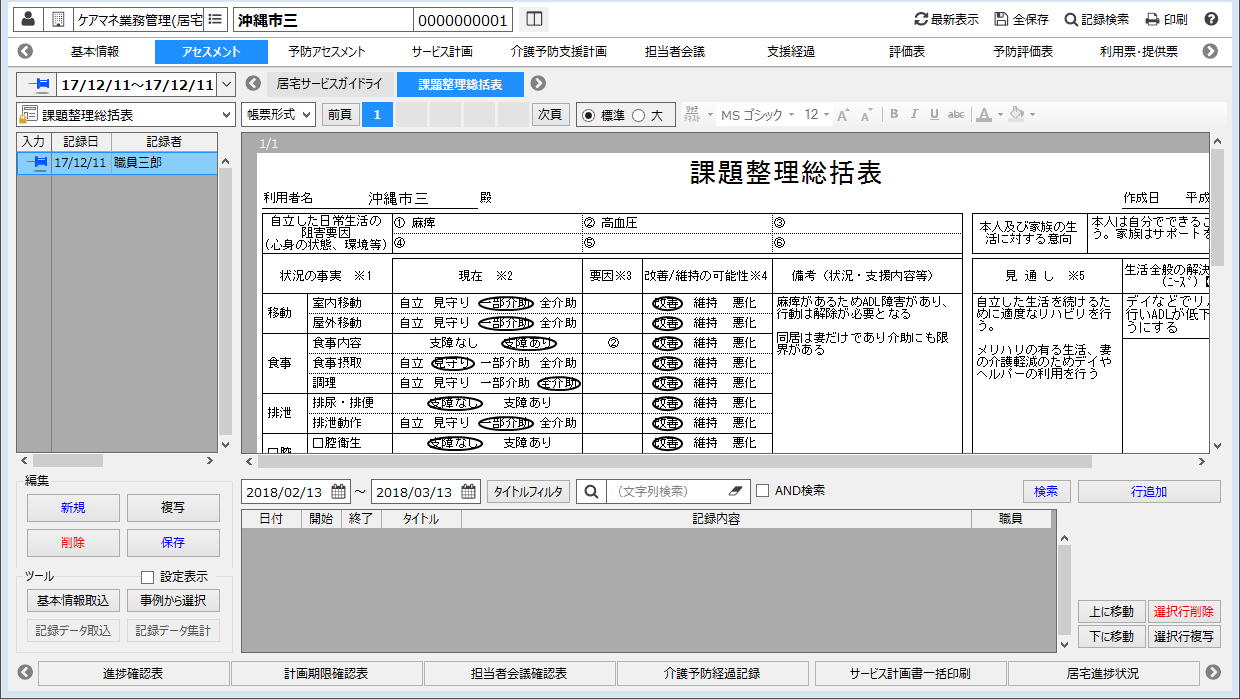Open help question mark icon
Screen dimensions: 1240x699
coord(1211,19)
